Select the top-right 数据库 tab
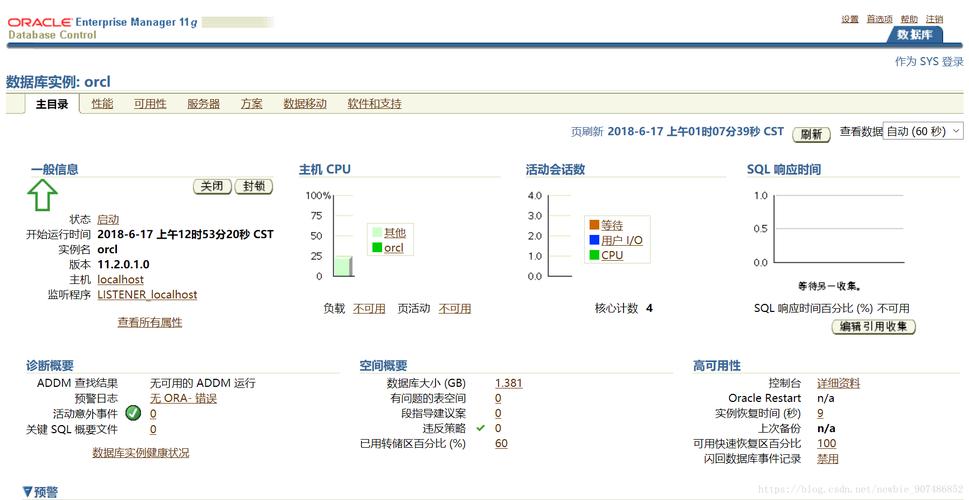The image size is (969, 500). coord(915,35)
